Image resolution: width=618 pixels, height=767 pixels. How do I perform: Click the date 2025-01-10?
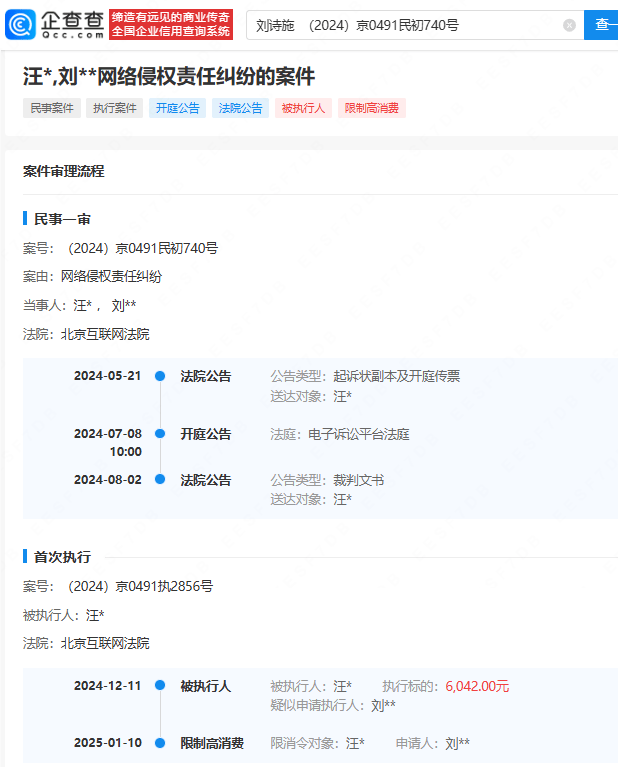[108, 743]
